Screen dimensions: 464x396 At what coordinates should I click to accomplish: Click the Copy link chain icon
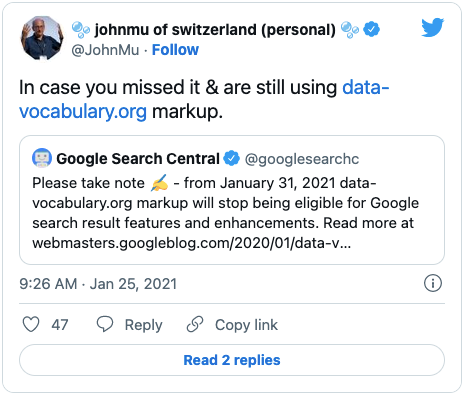pos(195,324)
